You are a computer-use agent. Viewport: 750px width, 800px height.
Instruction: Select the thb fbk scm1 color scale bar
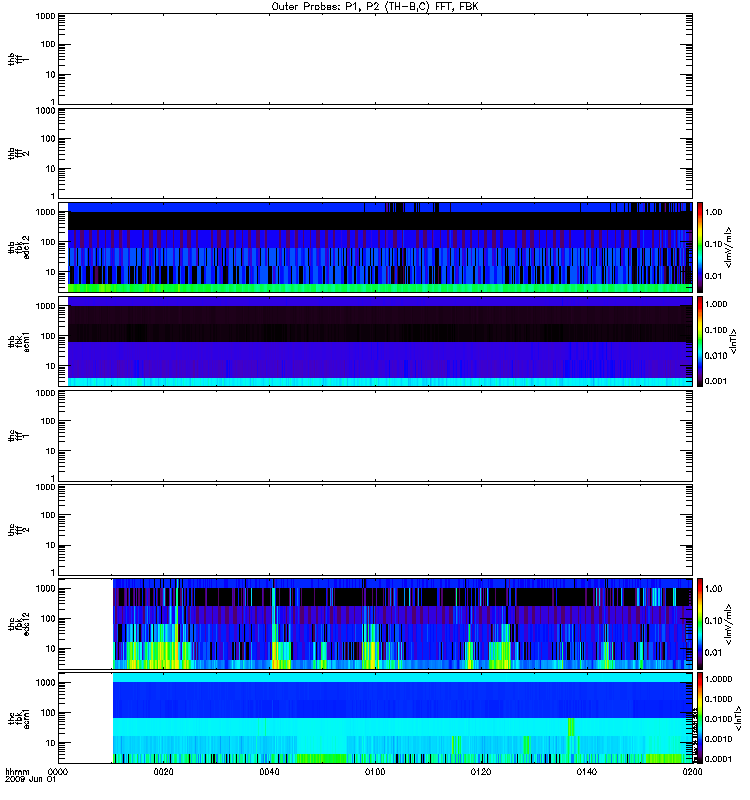click(701, 340)
